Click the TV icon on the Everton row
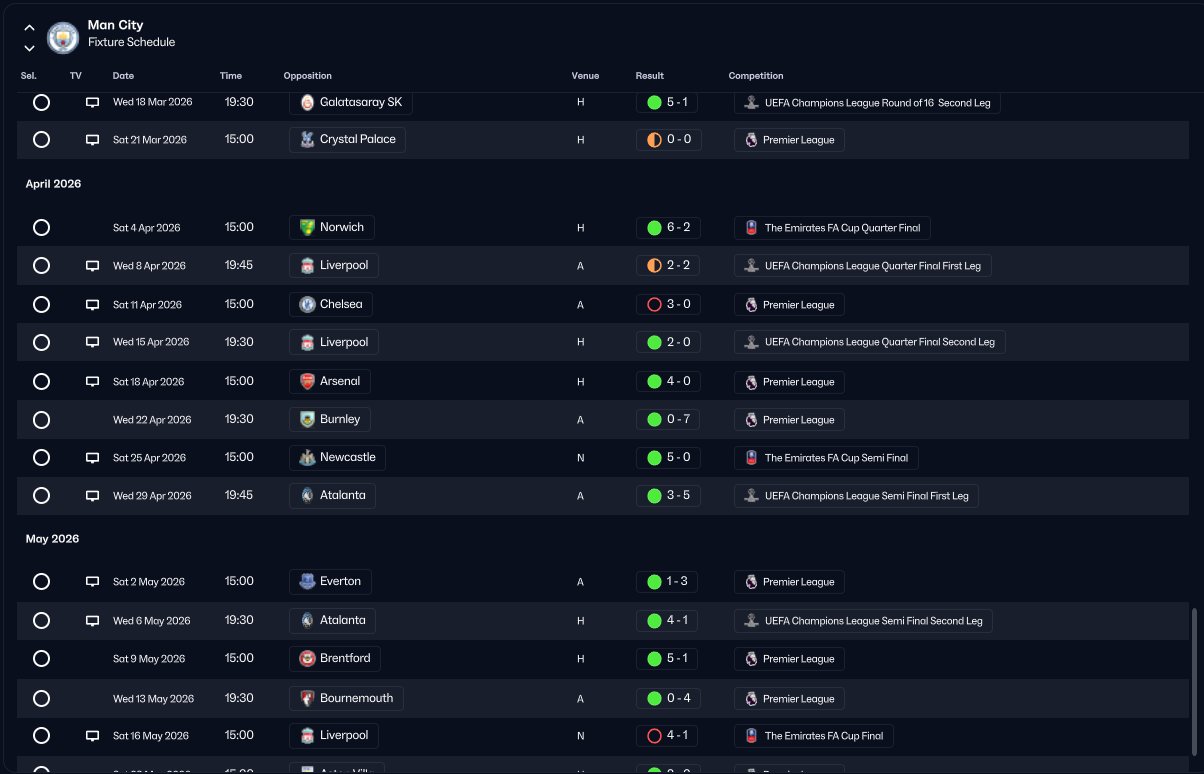 pyautogui.click(x=92, y=582)
